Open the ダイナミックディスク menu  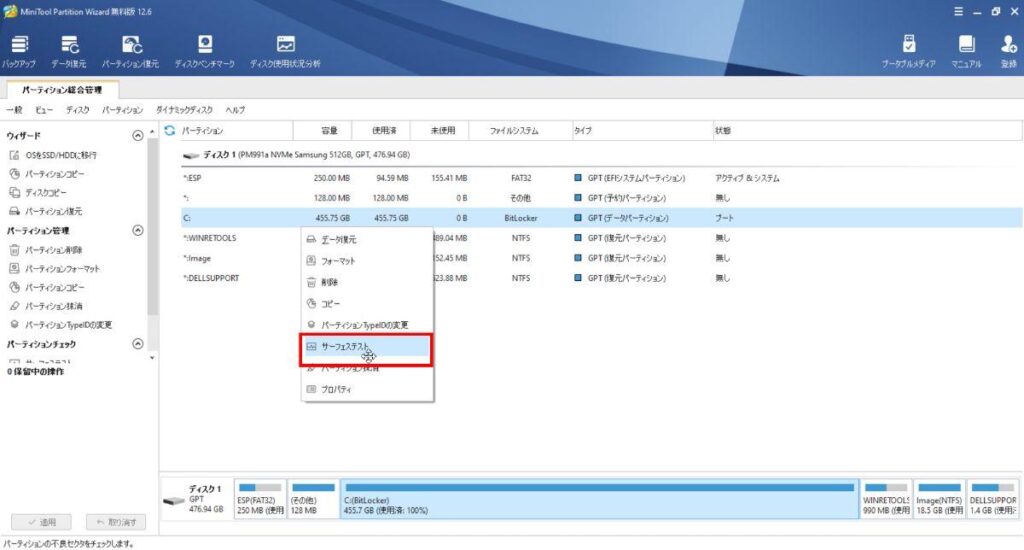pos(184,110)
